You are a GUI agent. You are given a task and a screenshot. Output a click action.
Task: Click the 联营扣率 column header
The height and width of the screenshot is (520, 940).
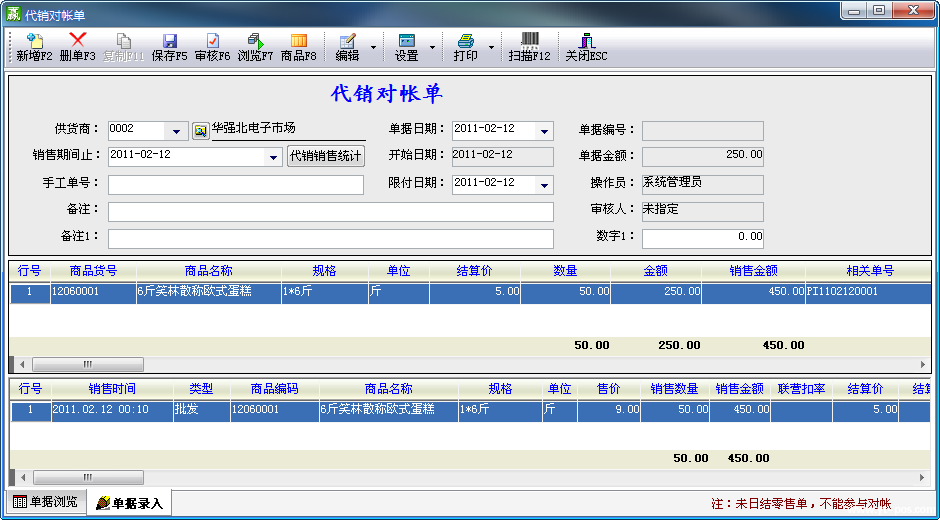pos(802,389)
